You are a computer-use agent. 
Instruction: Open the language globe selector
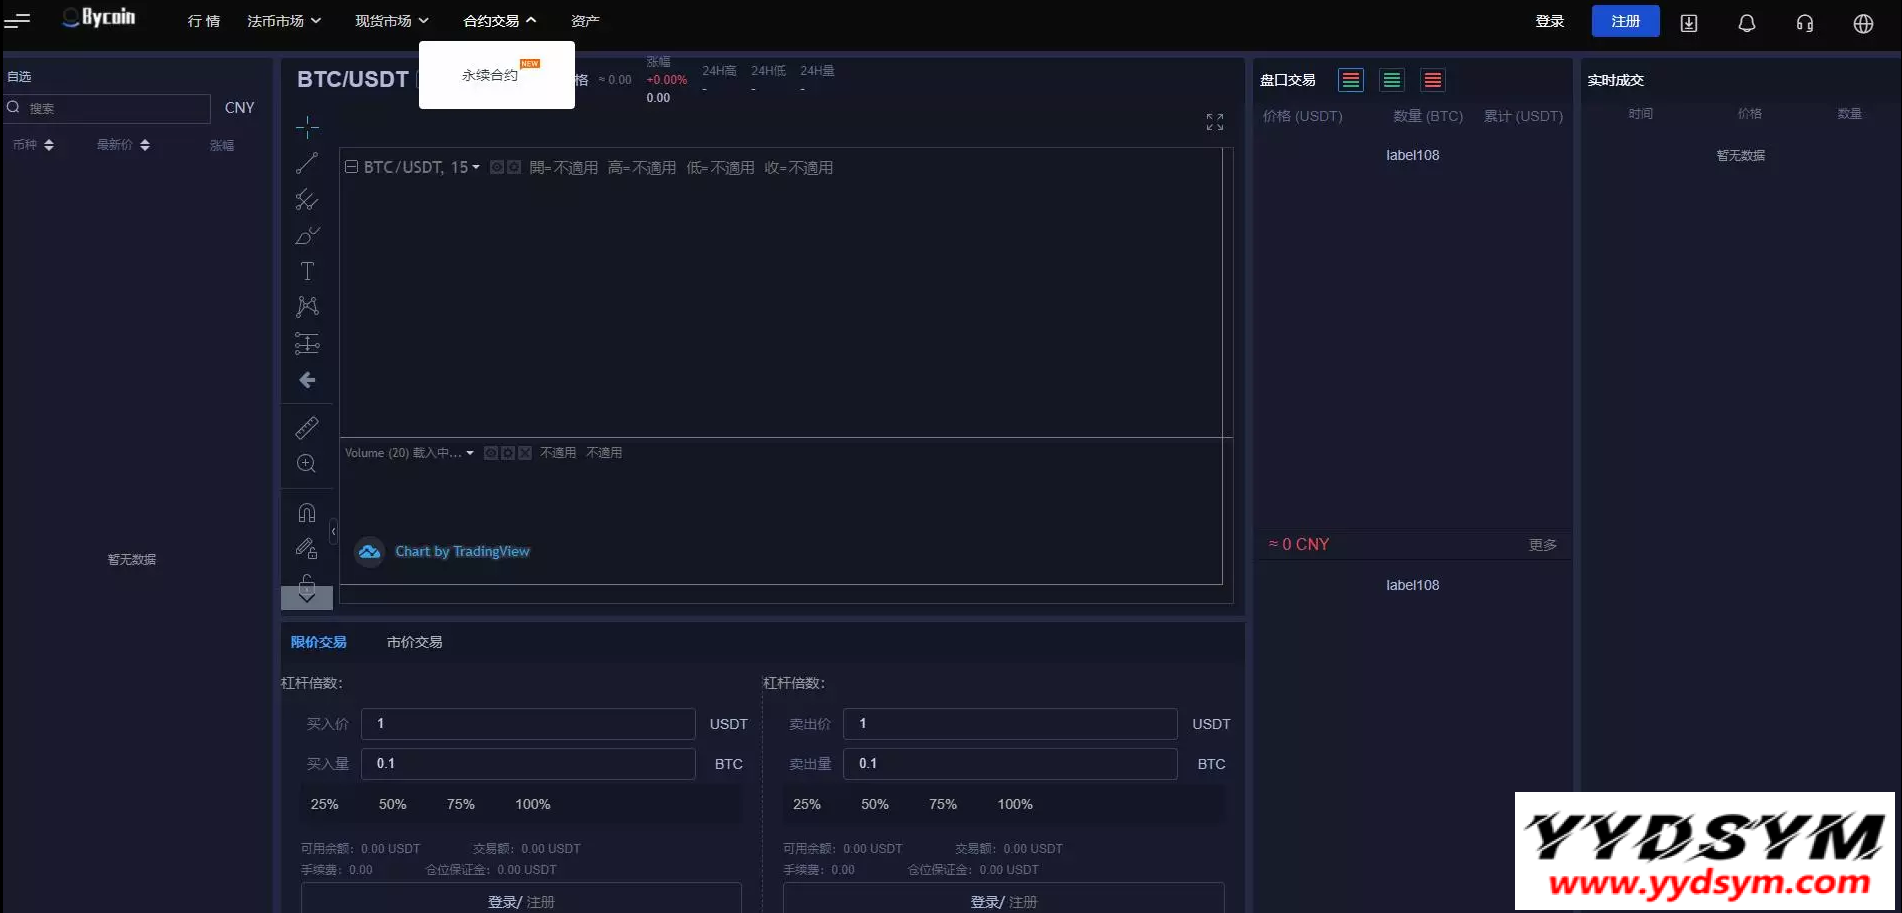[x=1862, y=23]
